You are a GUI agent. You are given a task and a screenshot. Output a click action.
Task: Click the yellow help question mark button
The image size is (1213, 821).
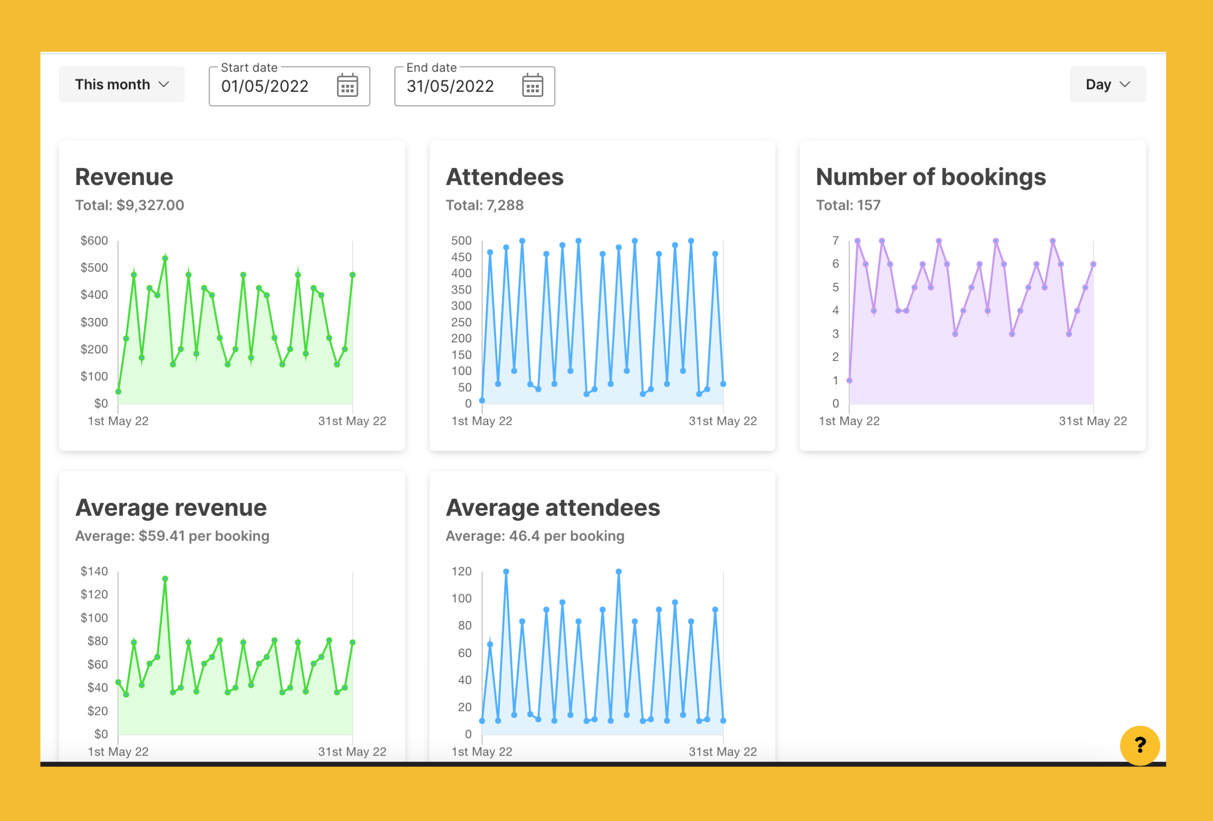click(1140, 745)
